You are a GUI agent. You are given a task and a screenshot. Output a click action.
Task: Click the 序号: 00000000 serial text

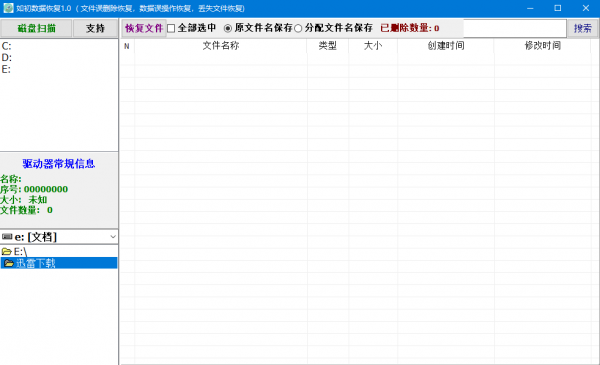coord(34,189)
